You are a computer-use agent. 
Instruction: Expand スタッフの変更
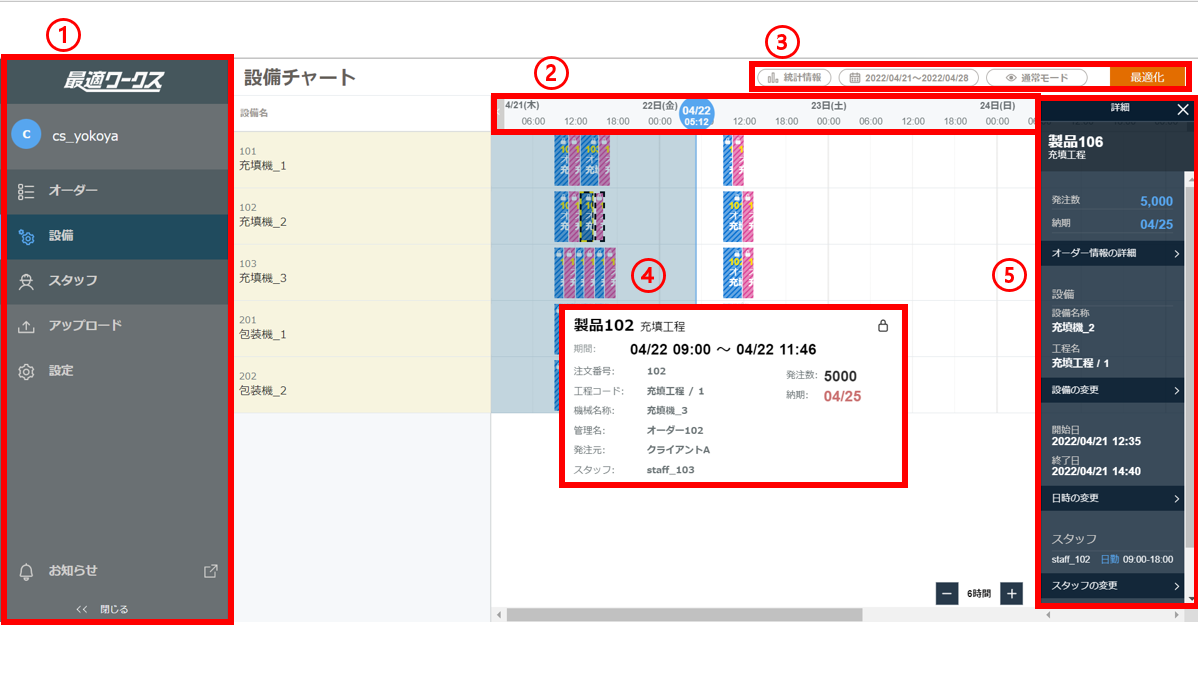[x=1112, y=586]
